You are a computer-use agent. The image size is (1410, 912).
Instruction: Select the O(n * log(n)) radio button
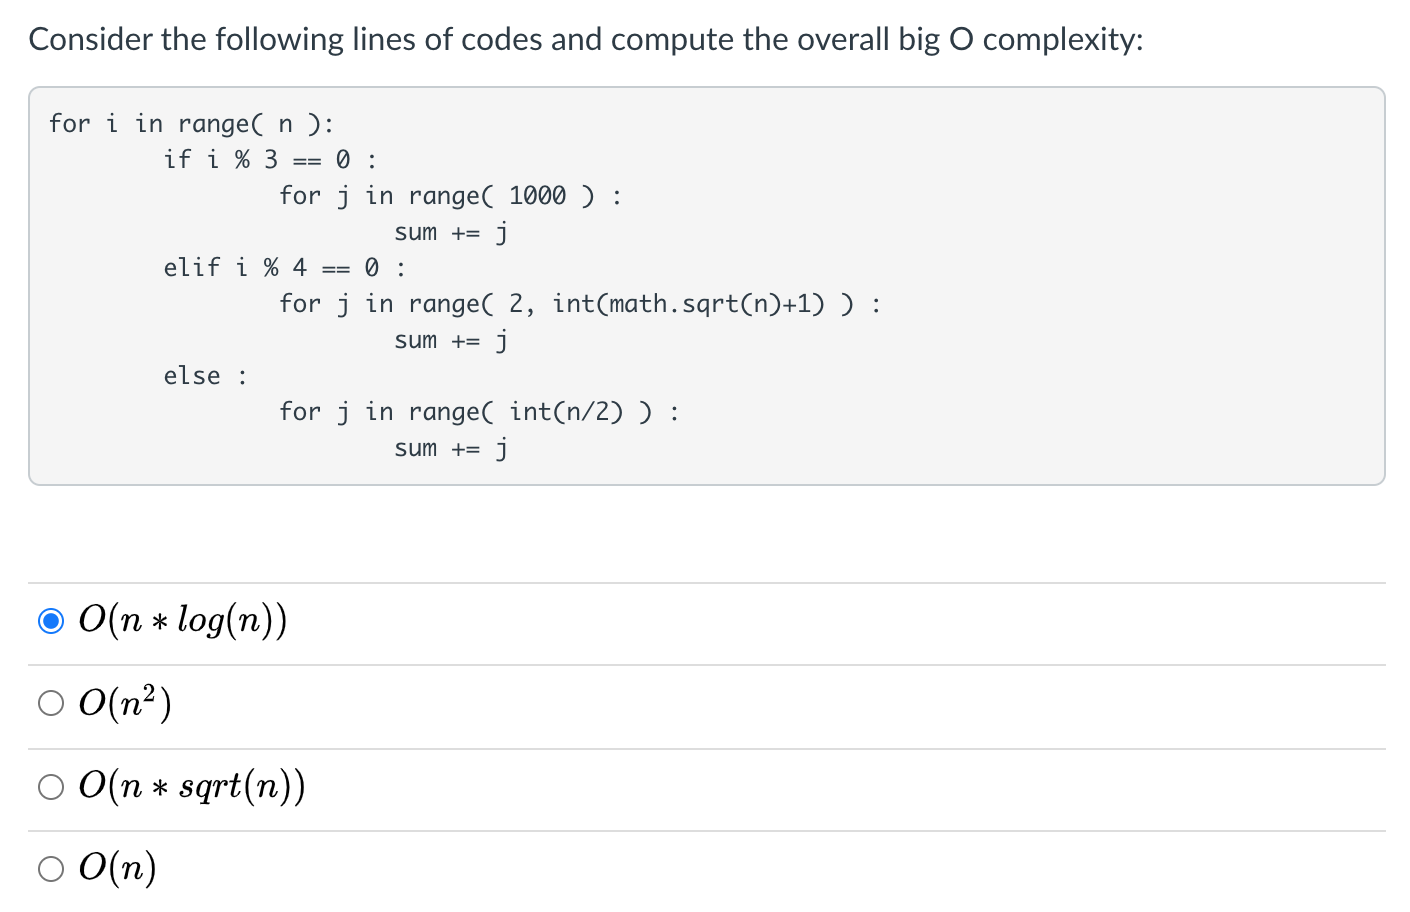coord(51,620)
